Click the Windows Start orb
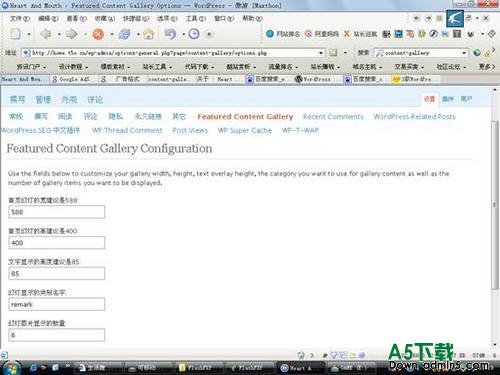This screenshot has height=375, width=500. tap(12, 368)
